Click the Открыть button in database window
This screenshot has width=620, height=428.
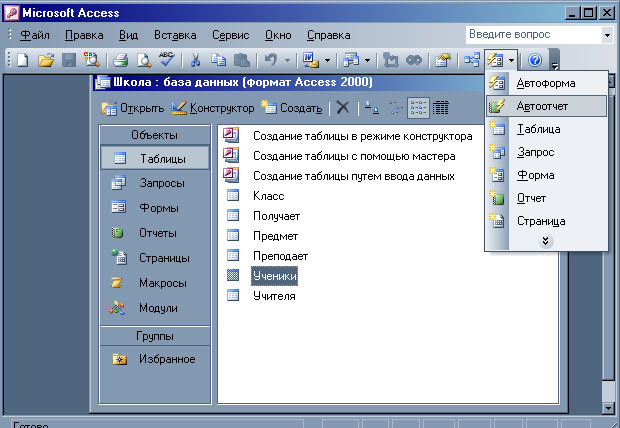pos(132,108)
